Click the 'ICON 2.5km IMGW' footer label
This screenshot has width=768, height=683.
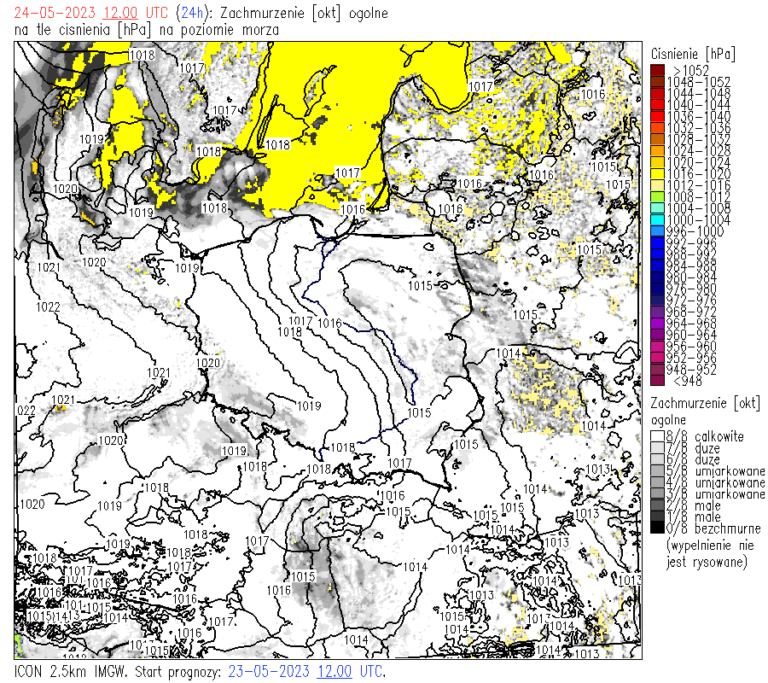click(x=70, y=671)
